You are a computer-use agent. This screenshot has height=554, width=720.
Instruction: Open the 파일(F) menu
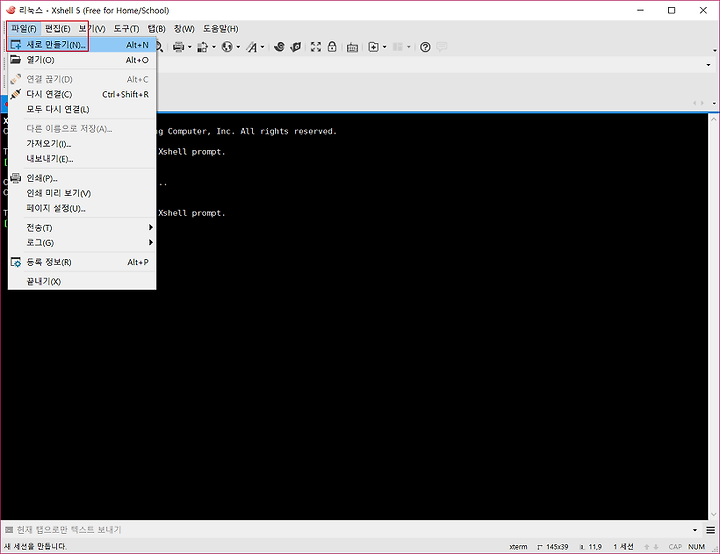point(24,29)
